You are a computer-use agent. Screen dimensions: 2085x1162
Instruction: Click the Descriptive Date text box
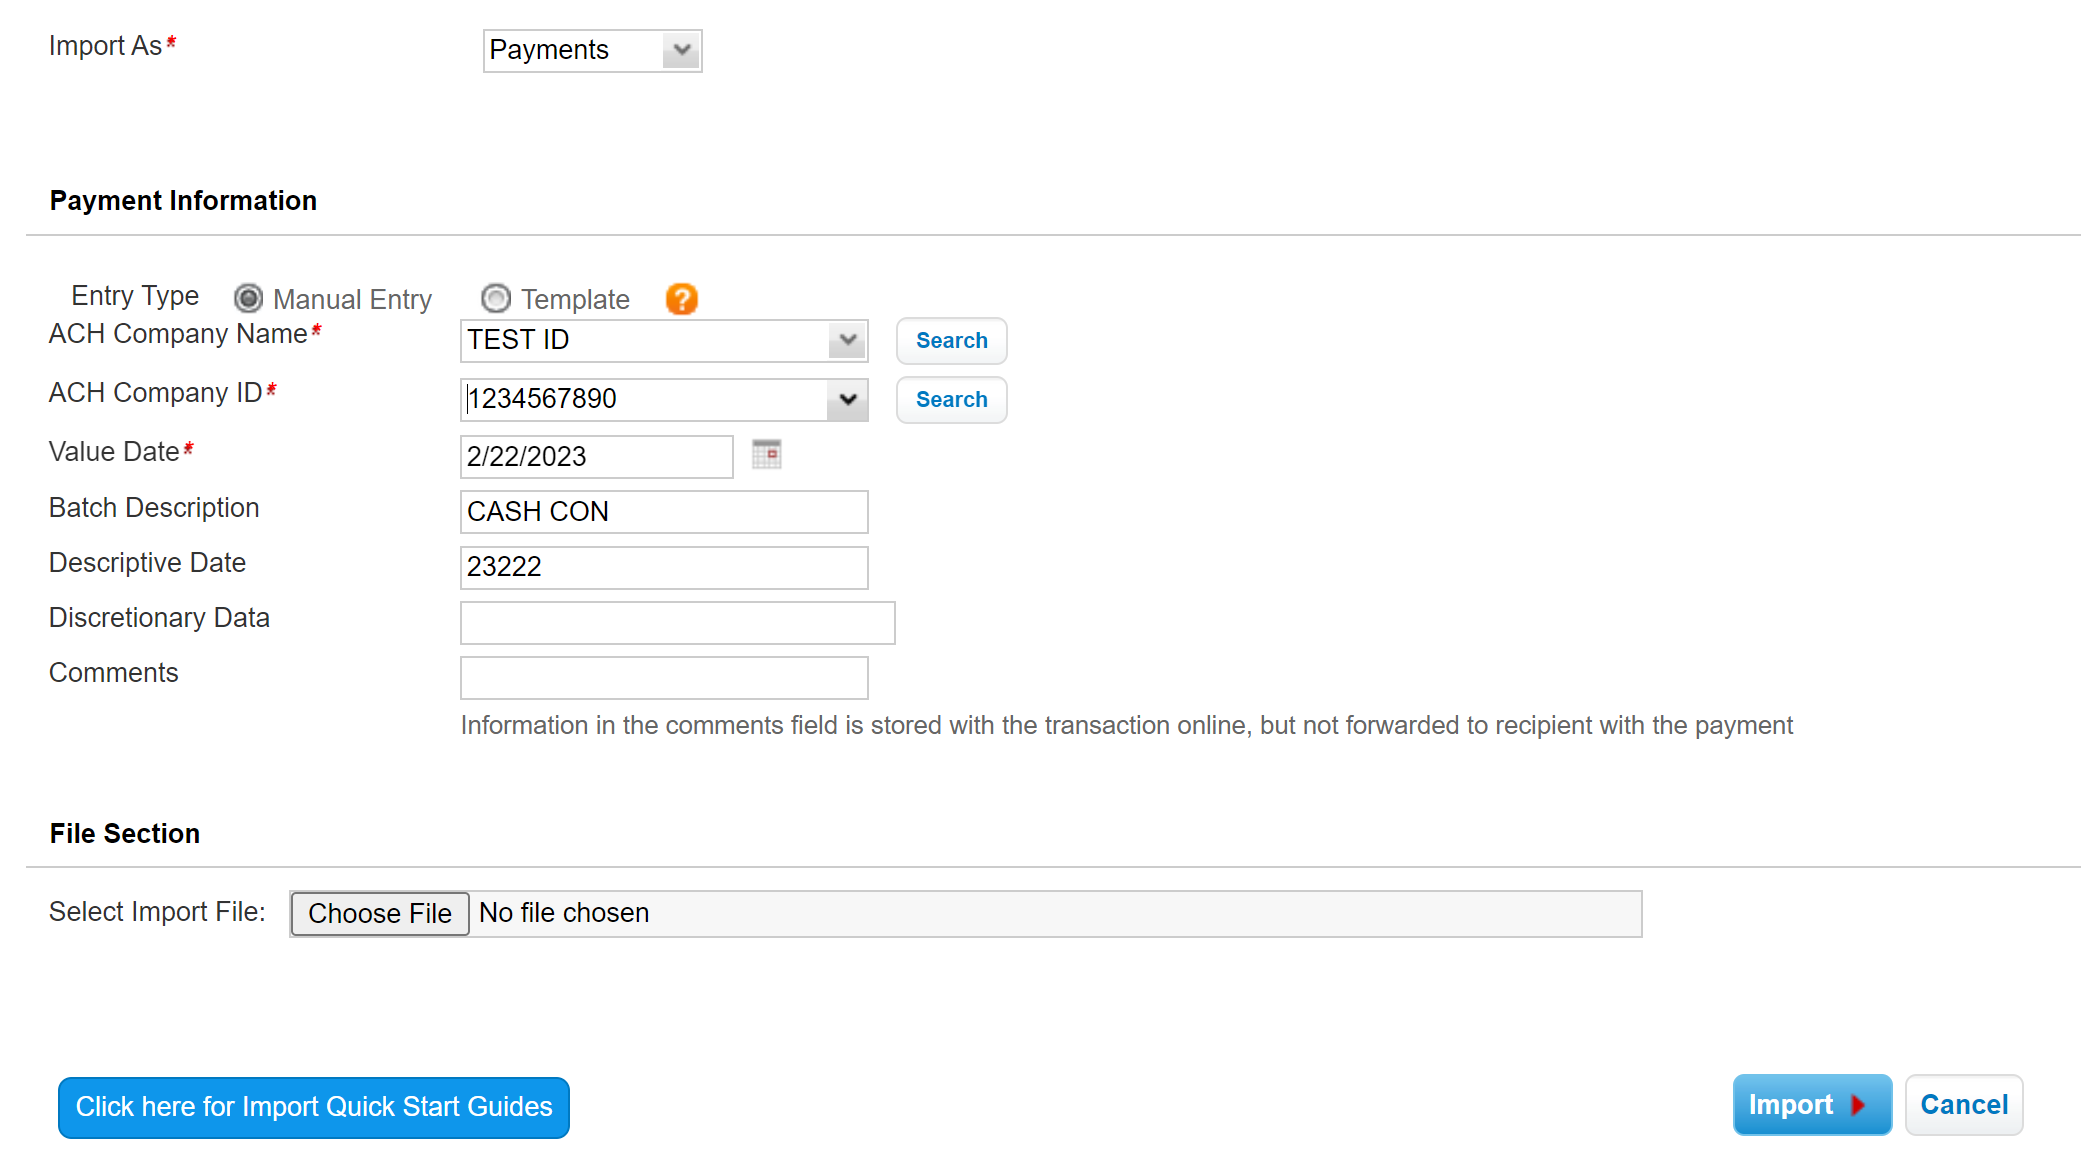coord(663,567)
